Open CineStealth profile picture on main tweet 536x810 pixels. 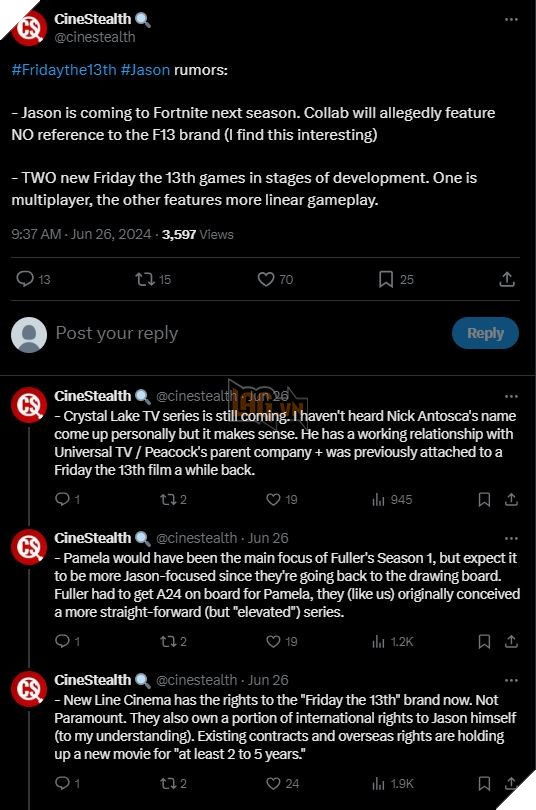[29, 28]
